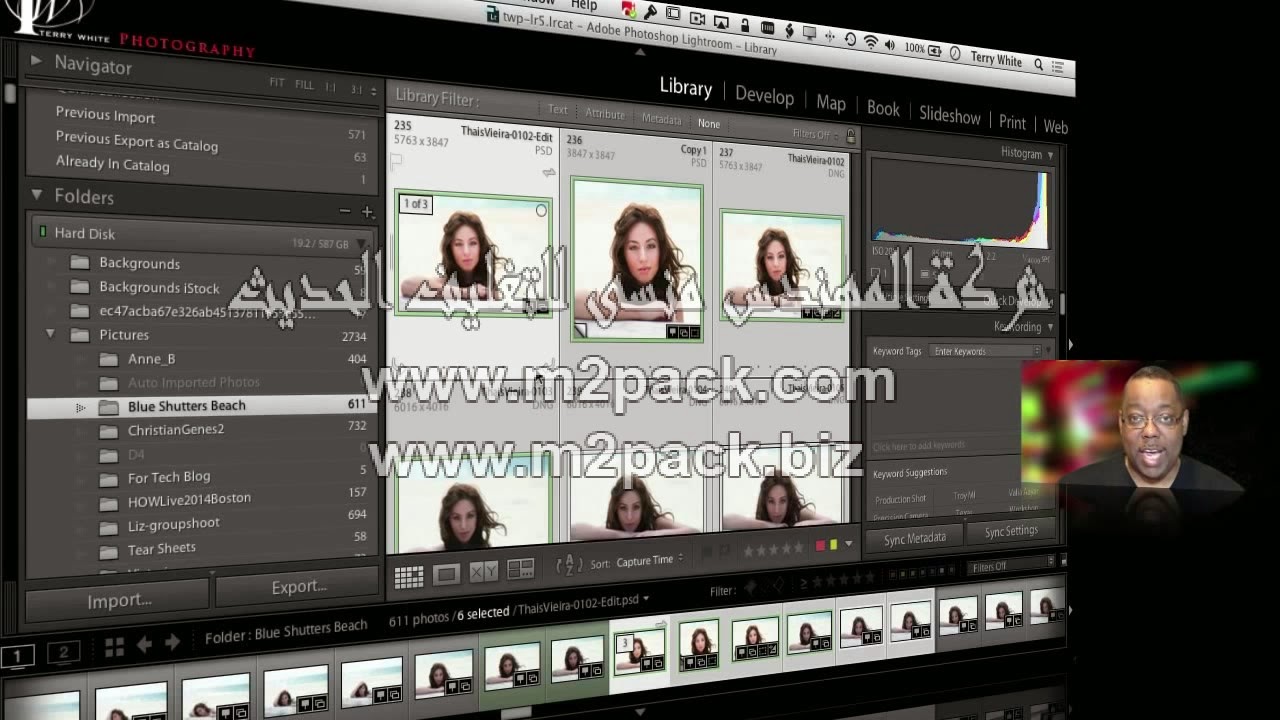Viewport: 1280px width, 720px height.
Task: Select the Backgrounds iStock folder
Action: (159, 288)
